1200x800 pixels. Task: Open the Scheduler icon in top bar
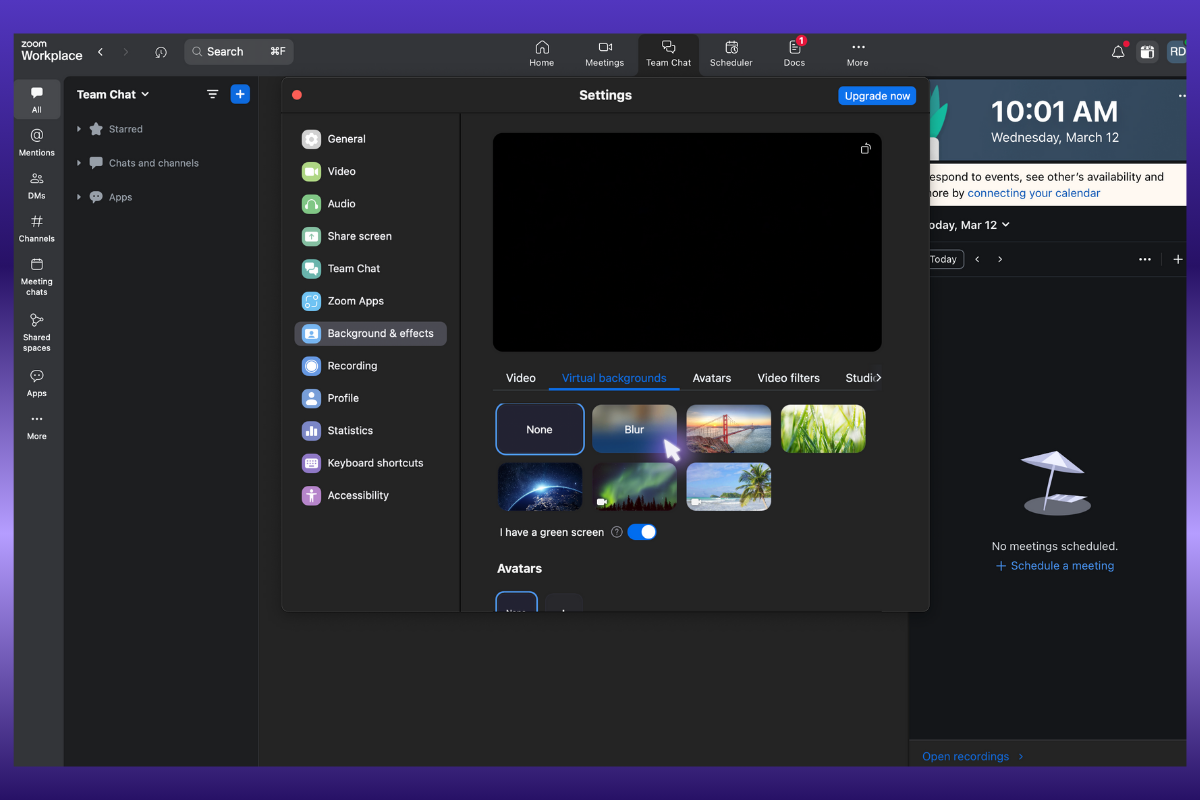(731, 47)
